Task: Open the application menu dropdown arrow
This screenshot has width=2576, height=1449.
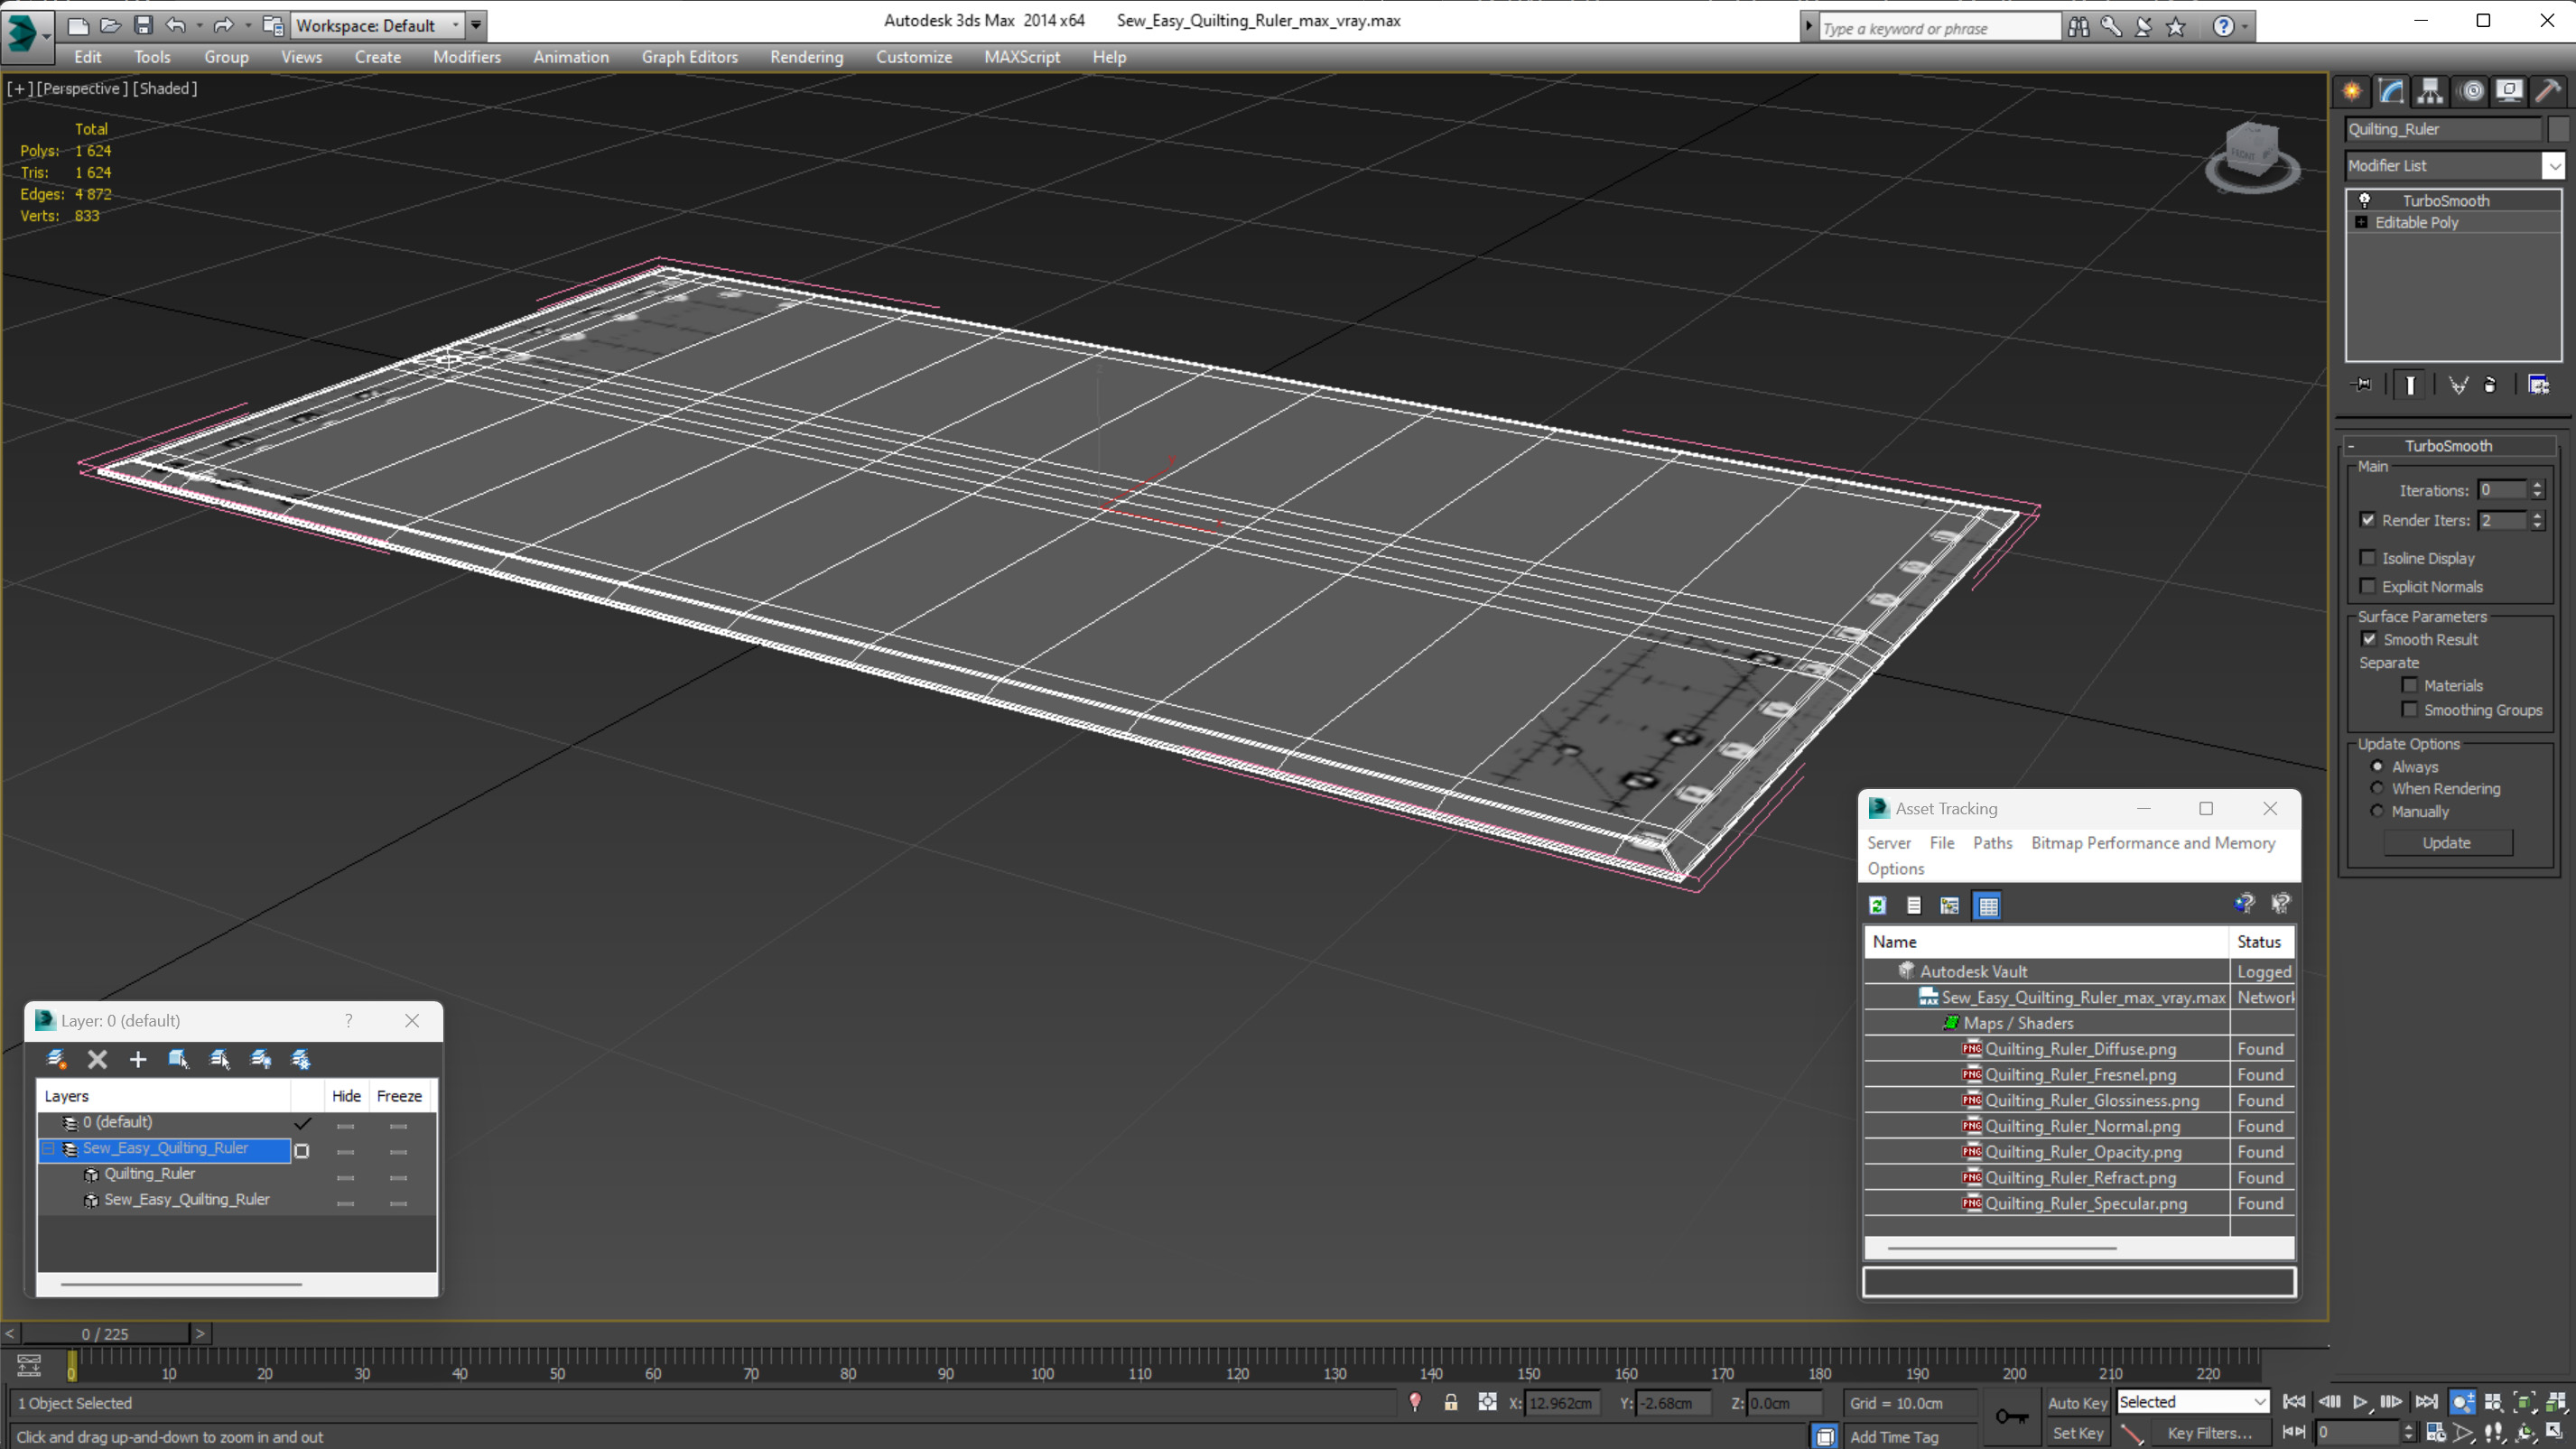Action: coord(47,36)
